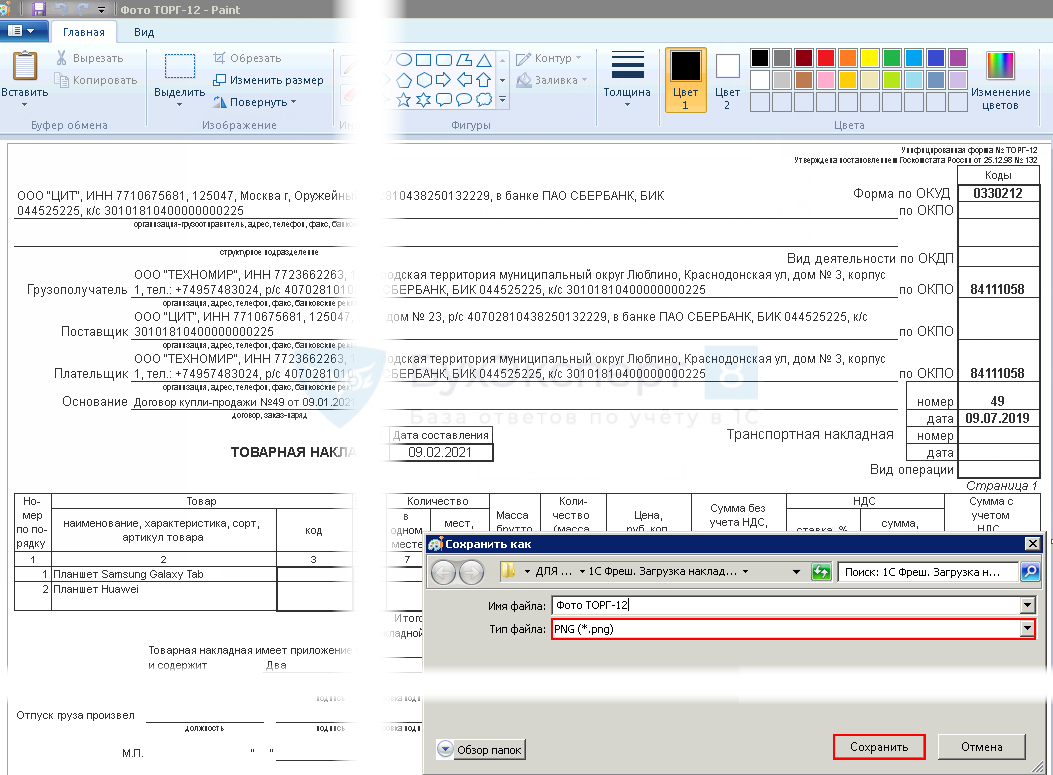This screenshot has height=775, width=1053.
Task: Click the refresh icon in the save dialog
Action: pos(821,572)
